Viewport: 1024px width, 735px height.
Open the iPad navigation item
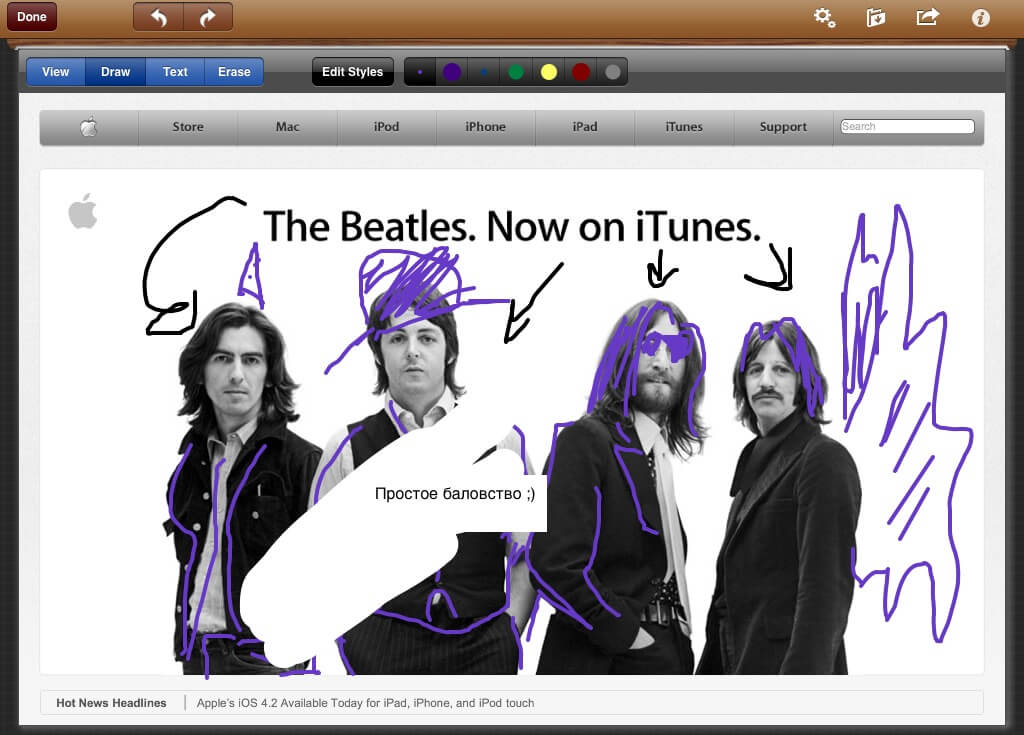coord(584,127)
